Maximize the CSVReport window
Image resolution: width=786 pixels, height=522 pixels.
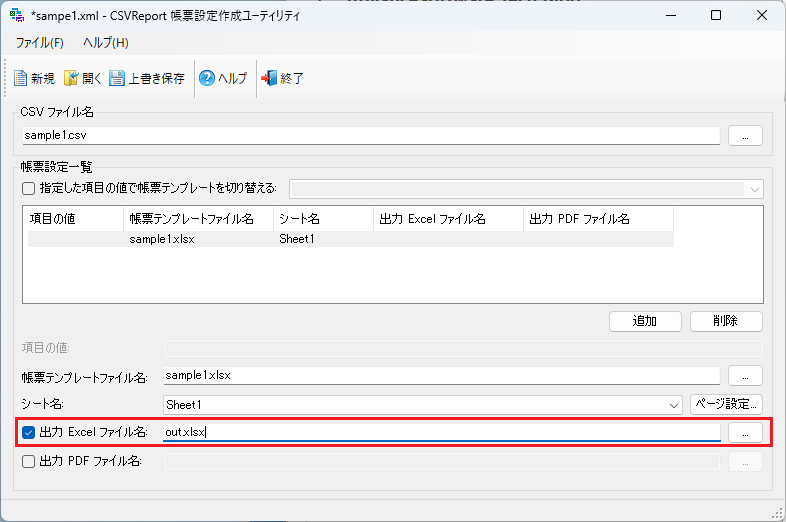(x=716, y=16)
